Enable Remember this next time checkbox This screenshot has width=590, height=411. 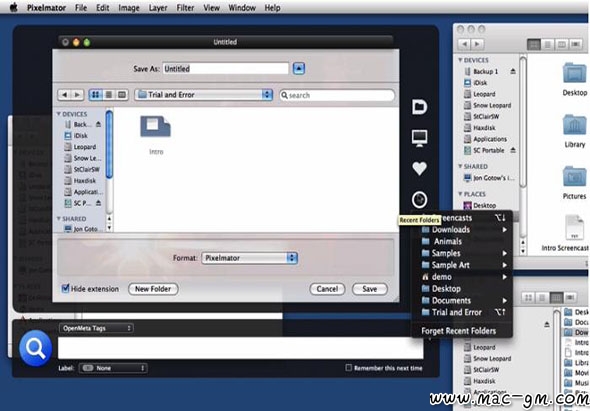point(348,368)
